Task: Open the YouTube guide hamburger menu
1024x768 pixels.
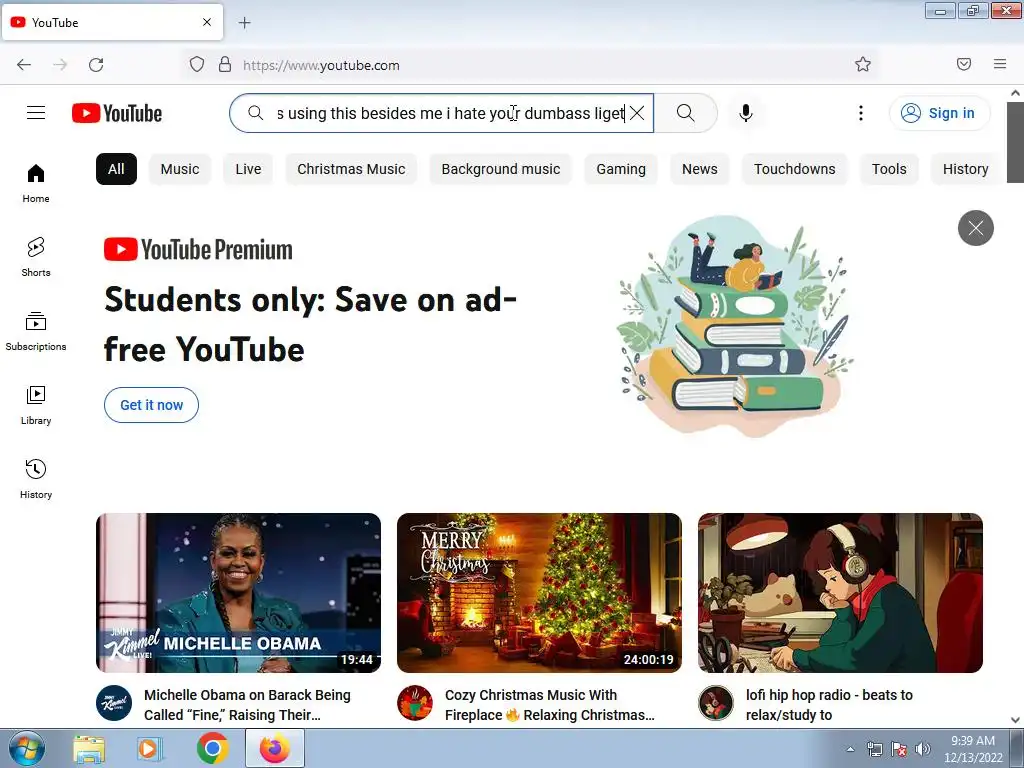Action: coord(36,113)
